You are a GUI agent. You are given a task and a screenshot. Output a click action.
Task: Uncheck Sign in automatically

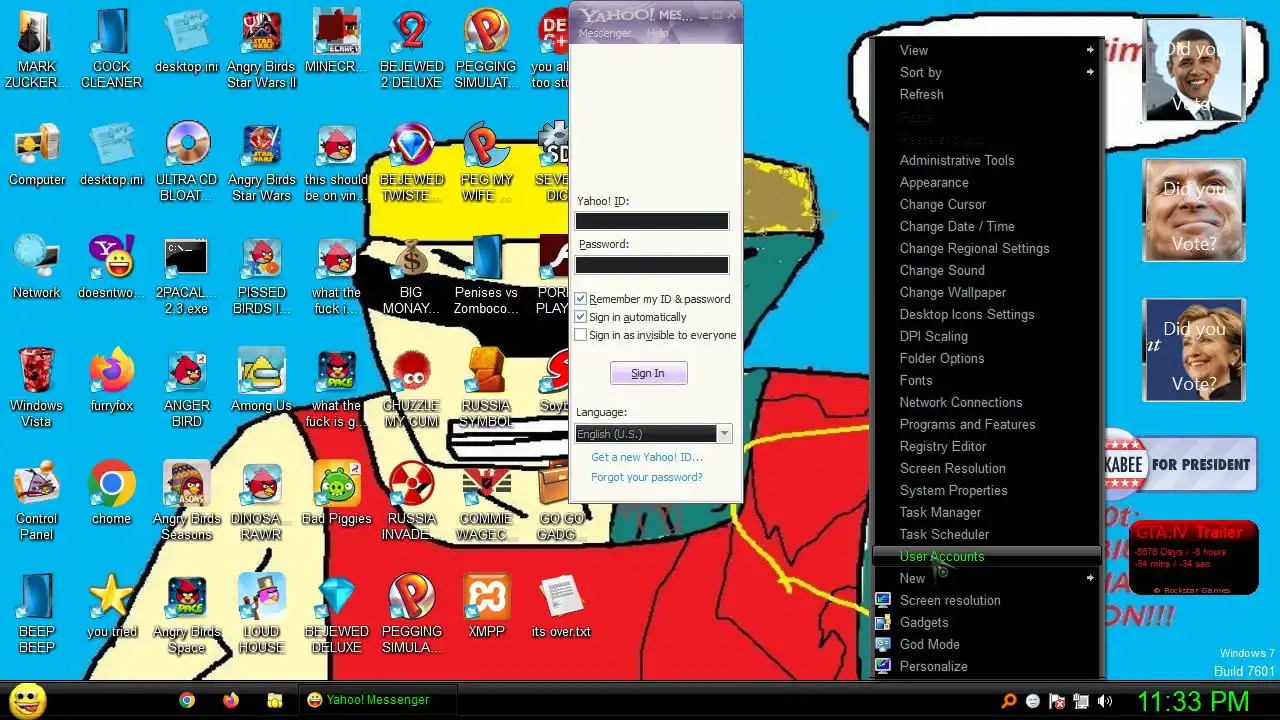[x=581, y=317]
